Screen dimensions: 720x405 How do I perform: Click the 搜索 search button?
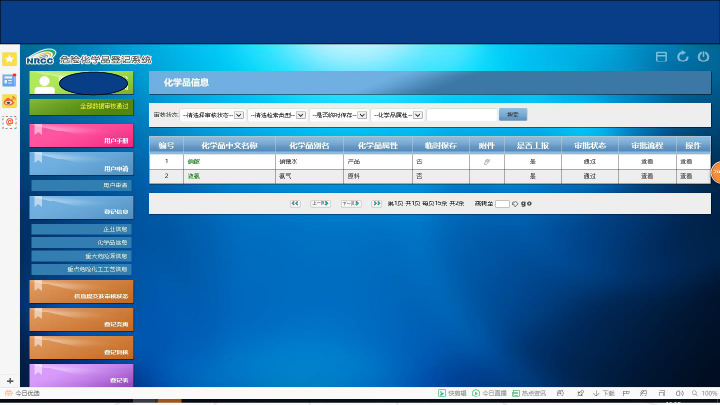[512, 115]
